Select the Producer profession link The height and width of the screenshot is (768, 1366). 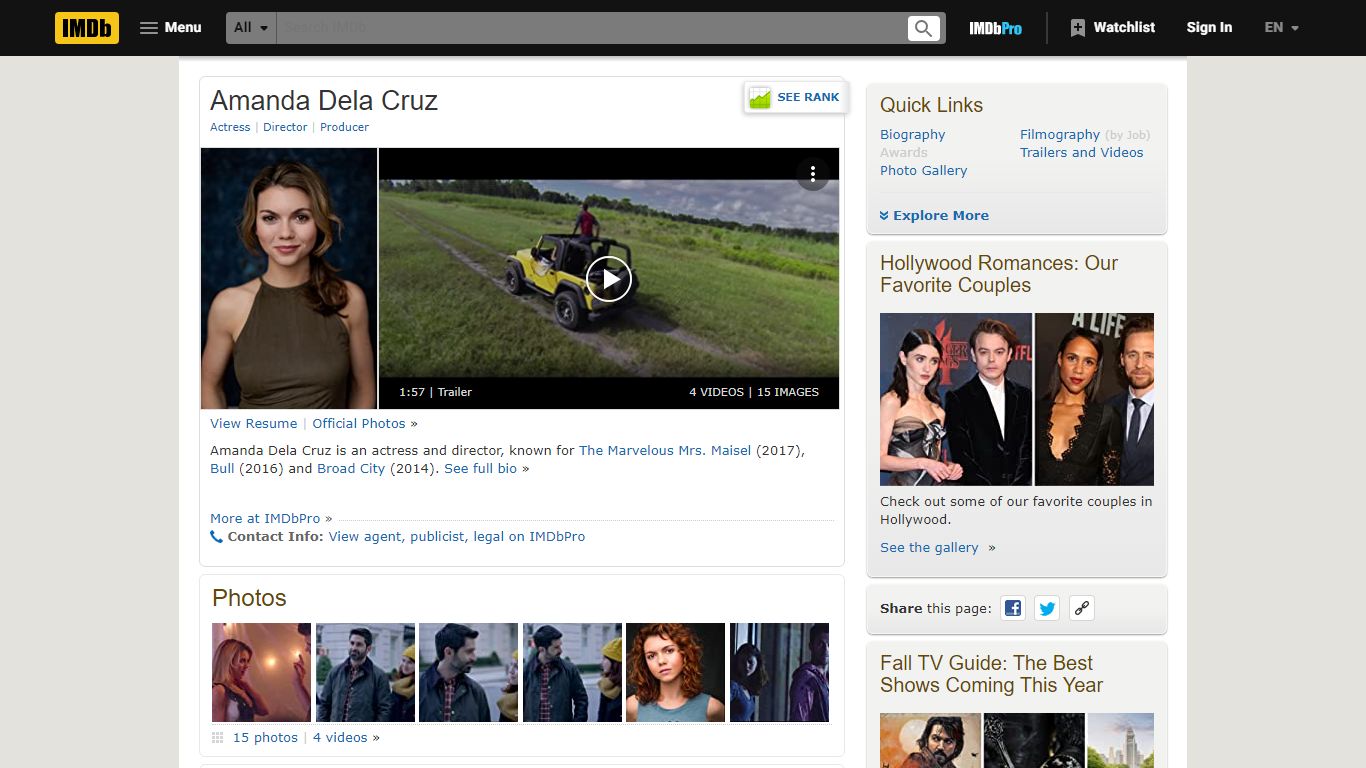(344, 127)
